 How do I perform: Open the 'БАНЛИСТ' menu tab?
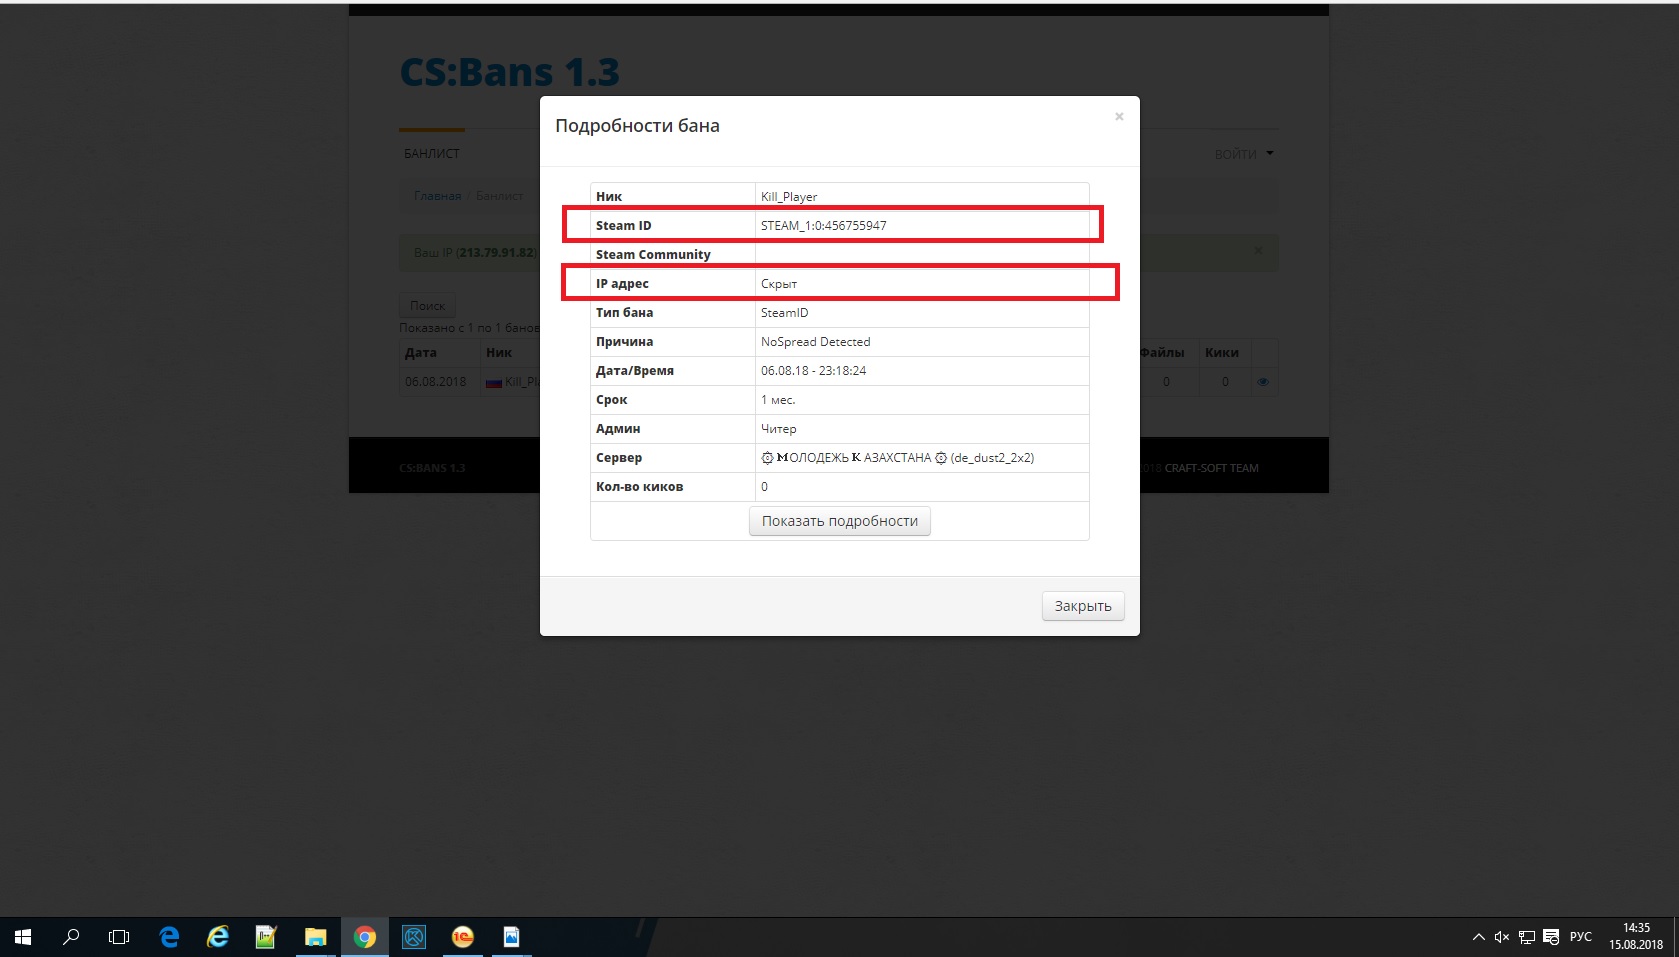point(432,154)
